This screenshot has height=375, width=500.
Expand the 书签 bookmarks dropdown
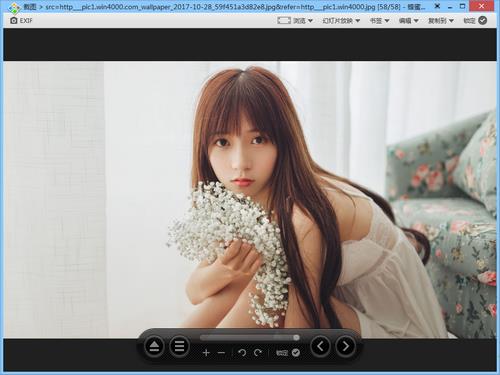pyautogui.click(x=379, y=21)
